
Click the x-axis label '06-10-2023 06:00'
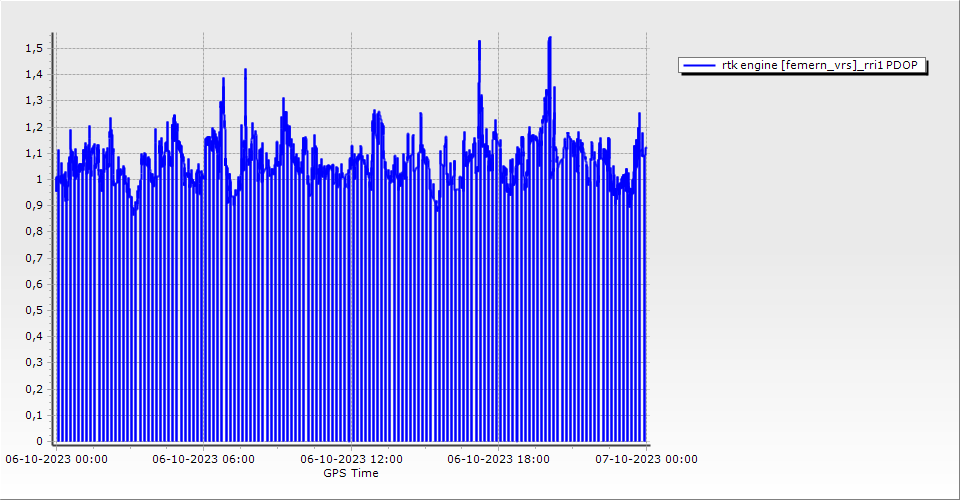click(203, 459)
